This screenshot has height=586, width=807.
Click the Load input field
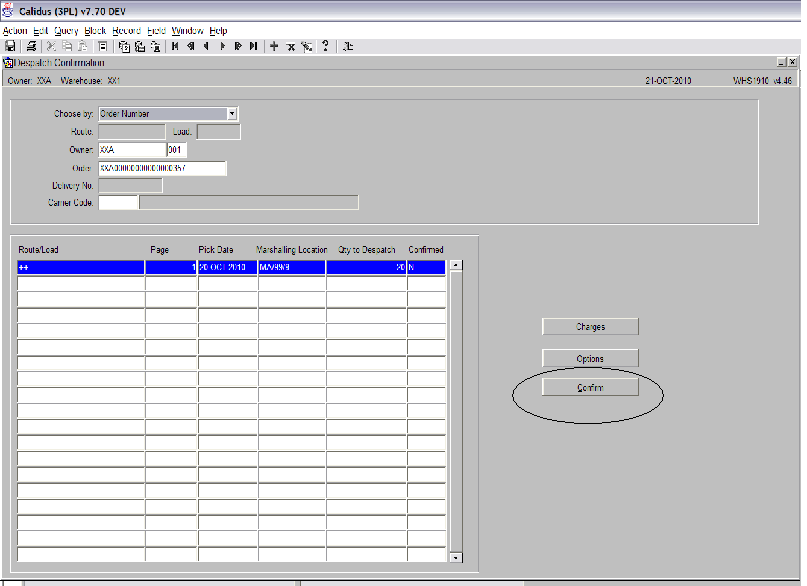(x=219, y=132)
